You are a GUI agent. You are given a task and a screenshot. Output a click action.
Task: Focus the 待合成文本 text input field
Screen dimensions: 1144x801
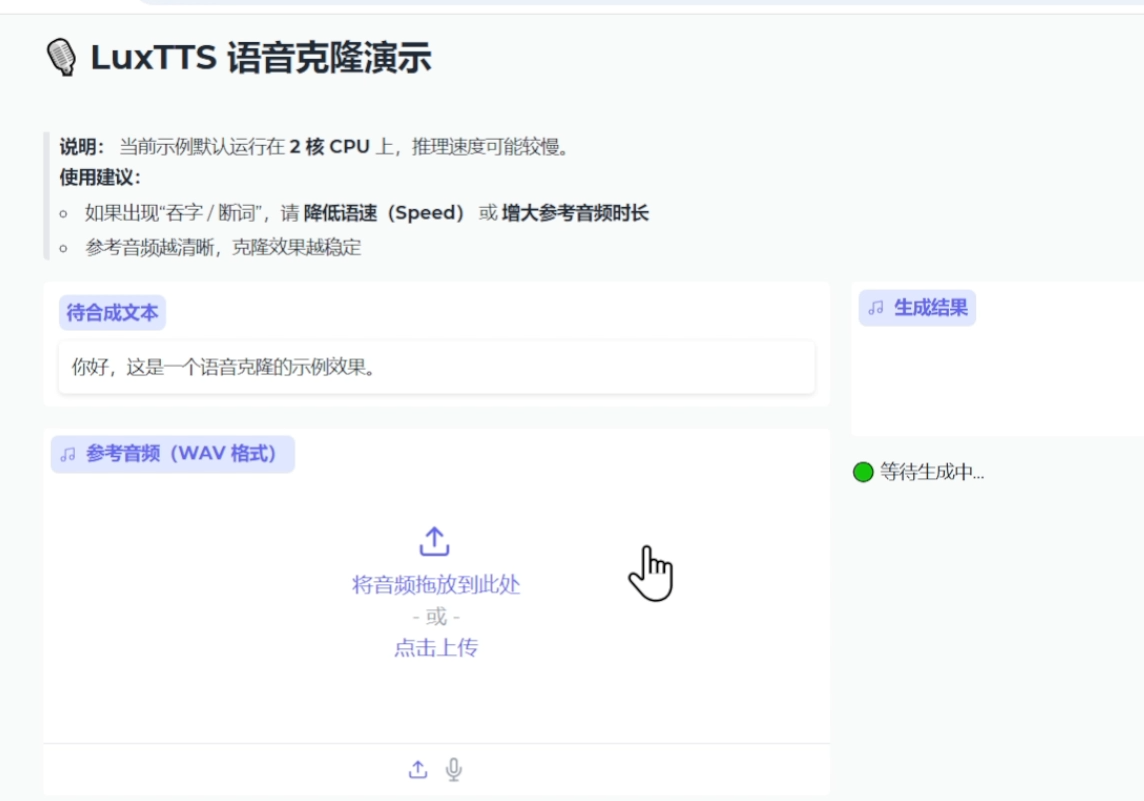[436, 367]
